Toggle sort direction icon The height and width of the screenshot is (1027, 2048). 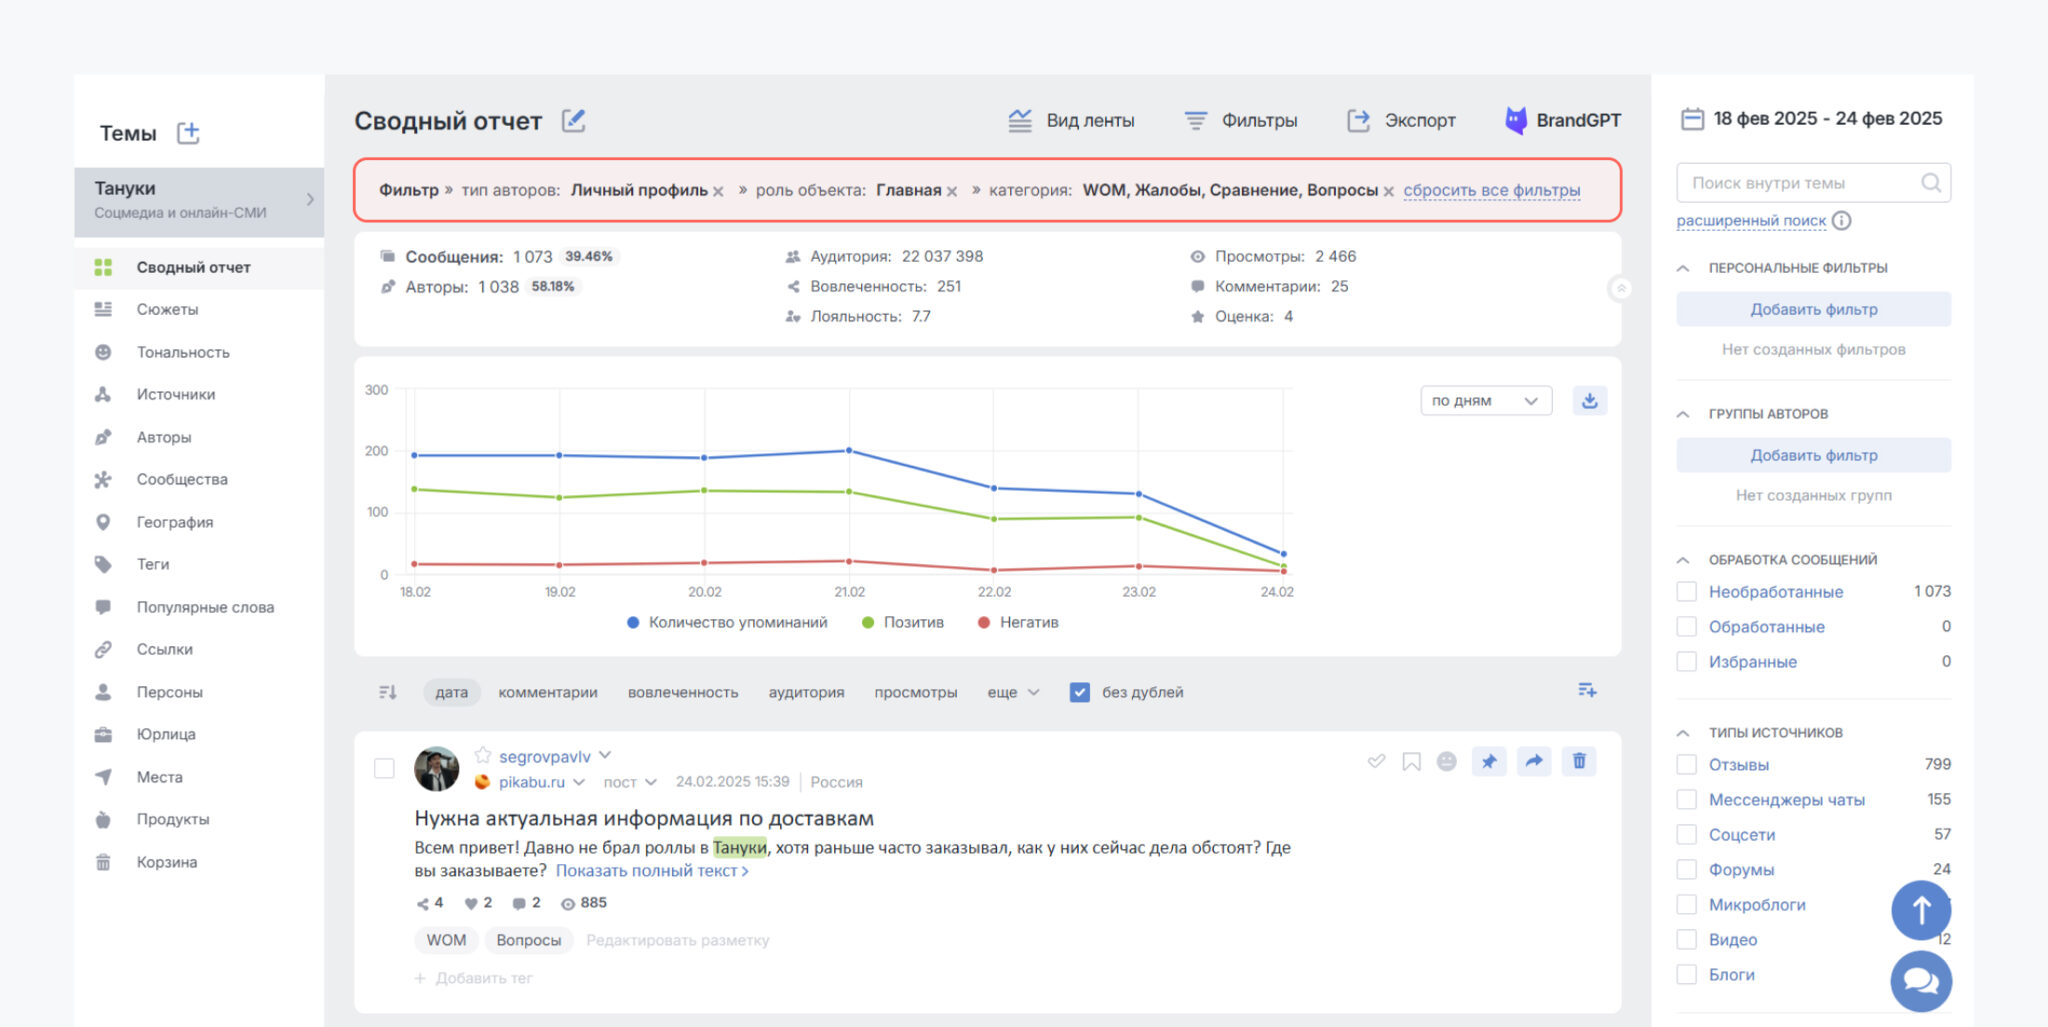click(x=388, y=692)
